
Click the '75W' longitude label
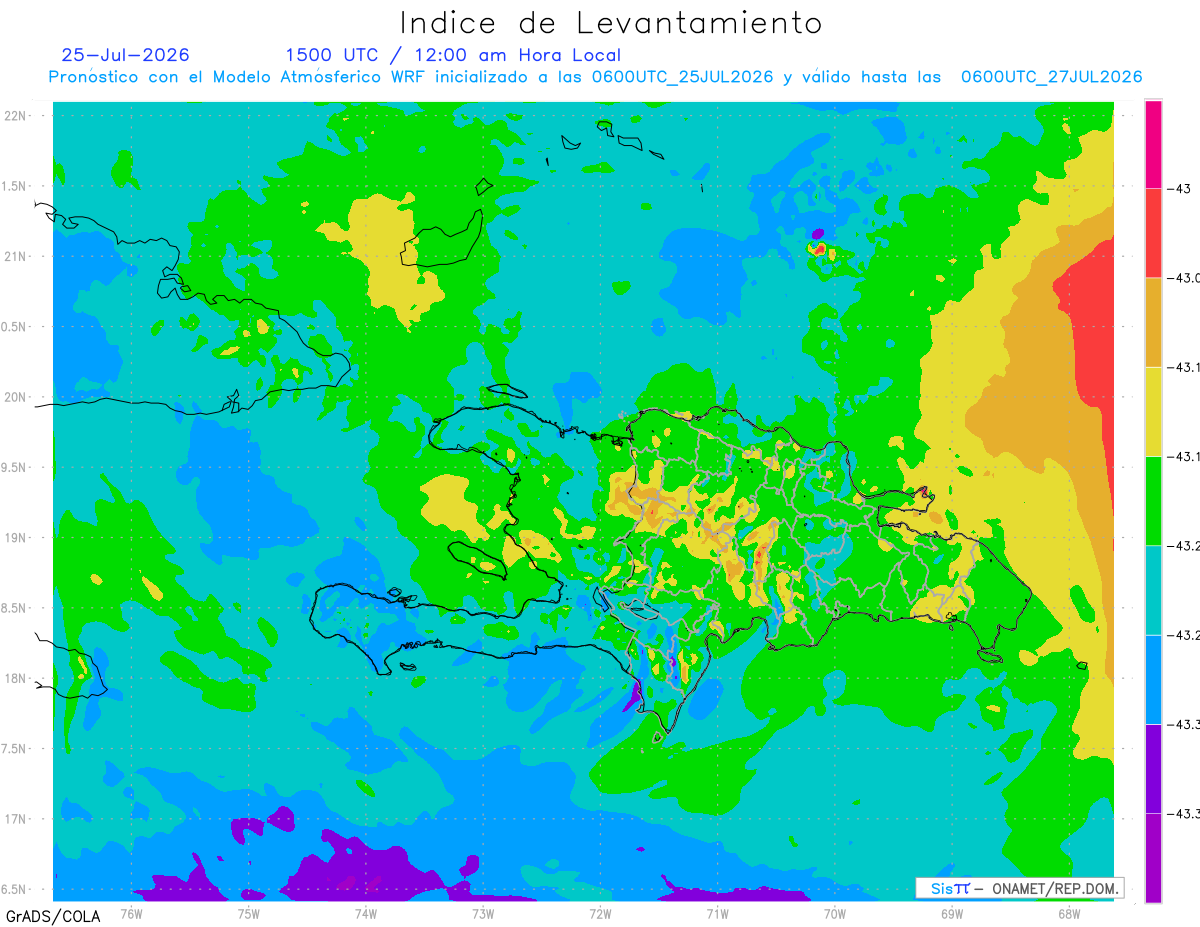(248, 914)
